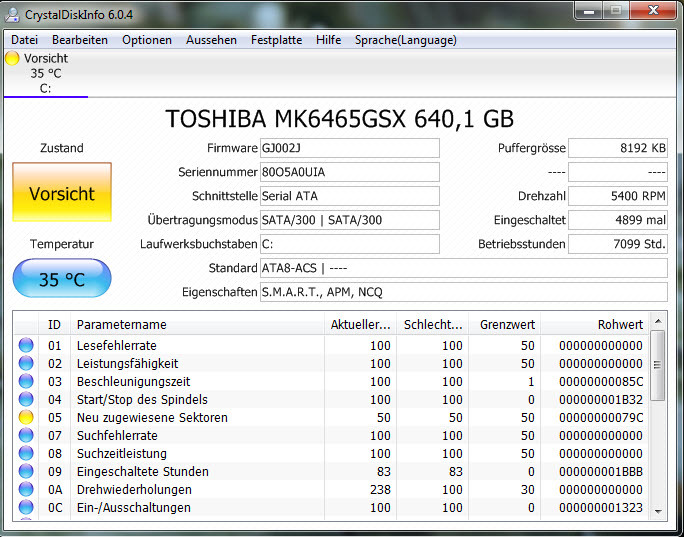Click the Seriennummer field 80O5A0UIA
684x537 pixels.
(350, 172)
